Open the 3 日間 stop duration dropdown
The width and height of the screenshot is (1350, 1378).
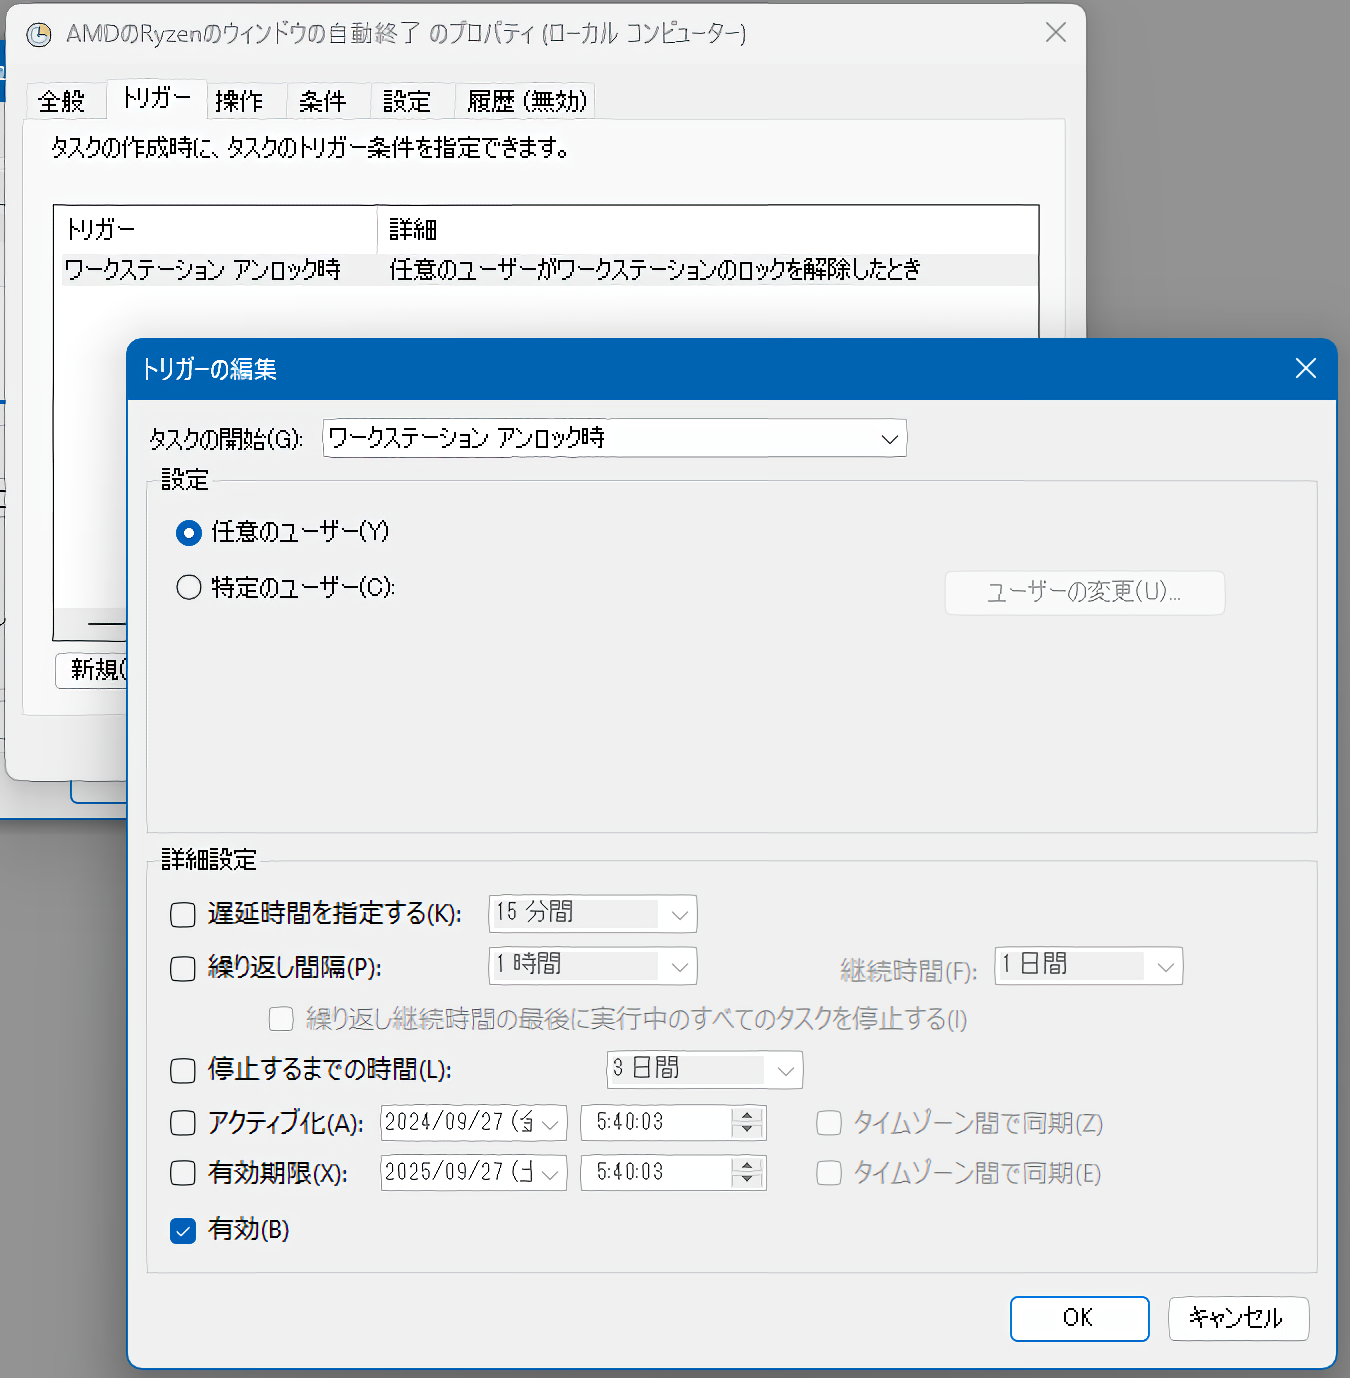click(x=785, y=1069)
